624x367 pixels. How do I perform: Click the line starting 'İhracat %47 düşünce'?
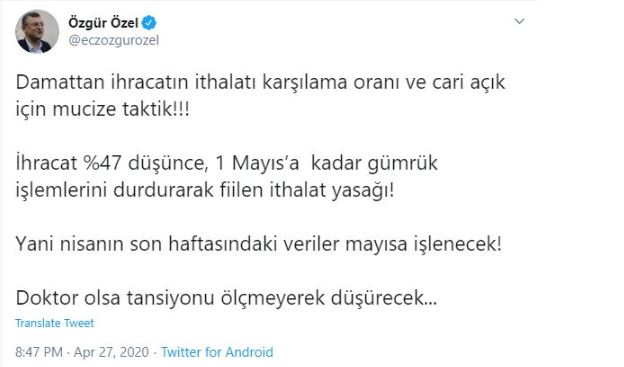(x=227, y=163)
